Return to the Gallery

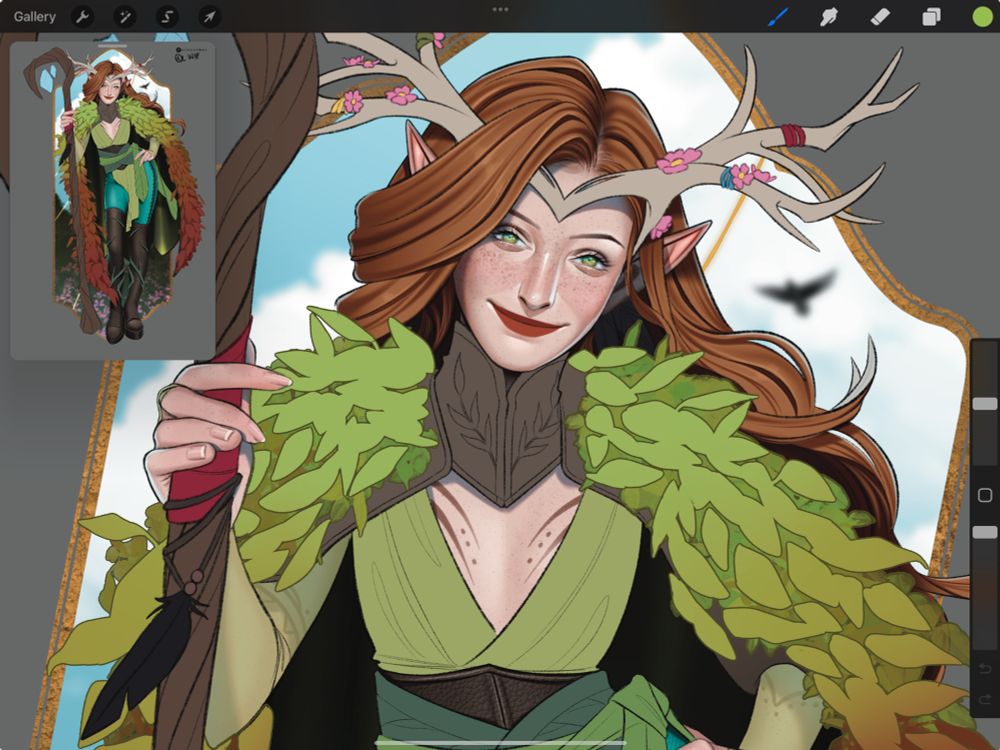(35, 17)
